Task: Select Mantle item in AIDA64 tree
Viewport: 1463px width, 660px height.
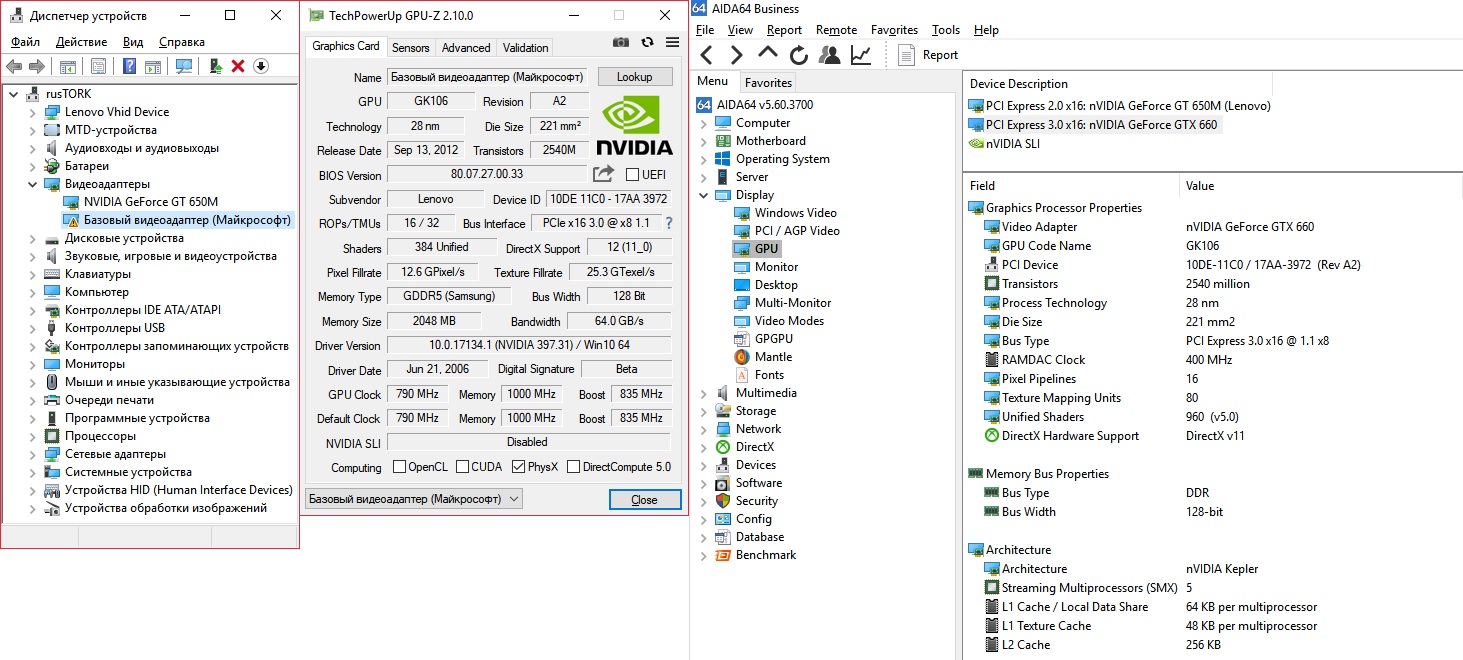Action: 763,357
